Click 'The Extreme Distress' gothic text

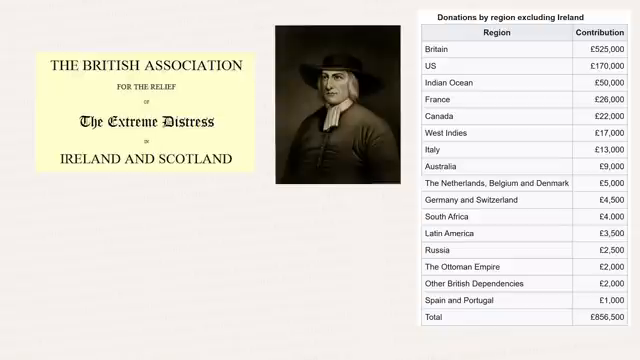(x=147, y=122)
